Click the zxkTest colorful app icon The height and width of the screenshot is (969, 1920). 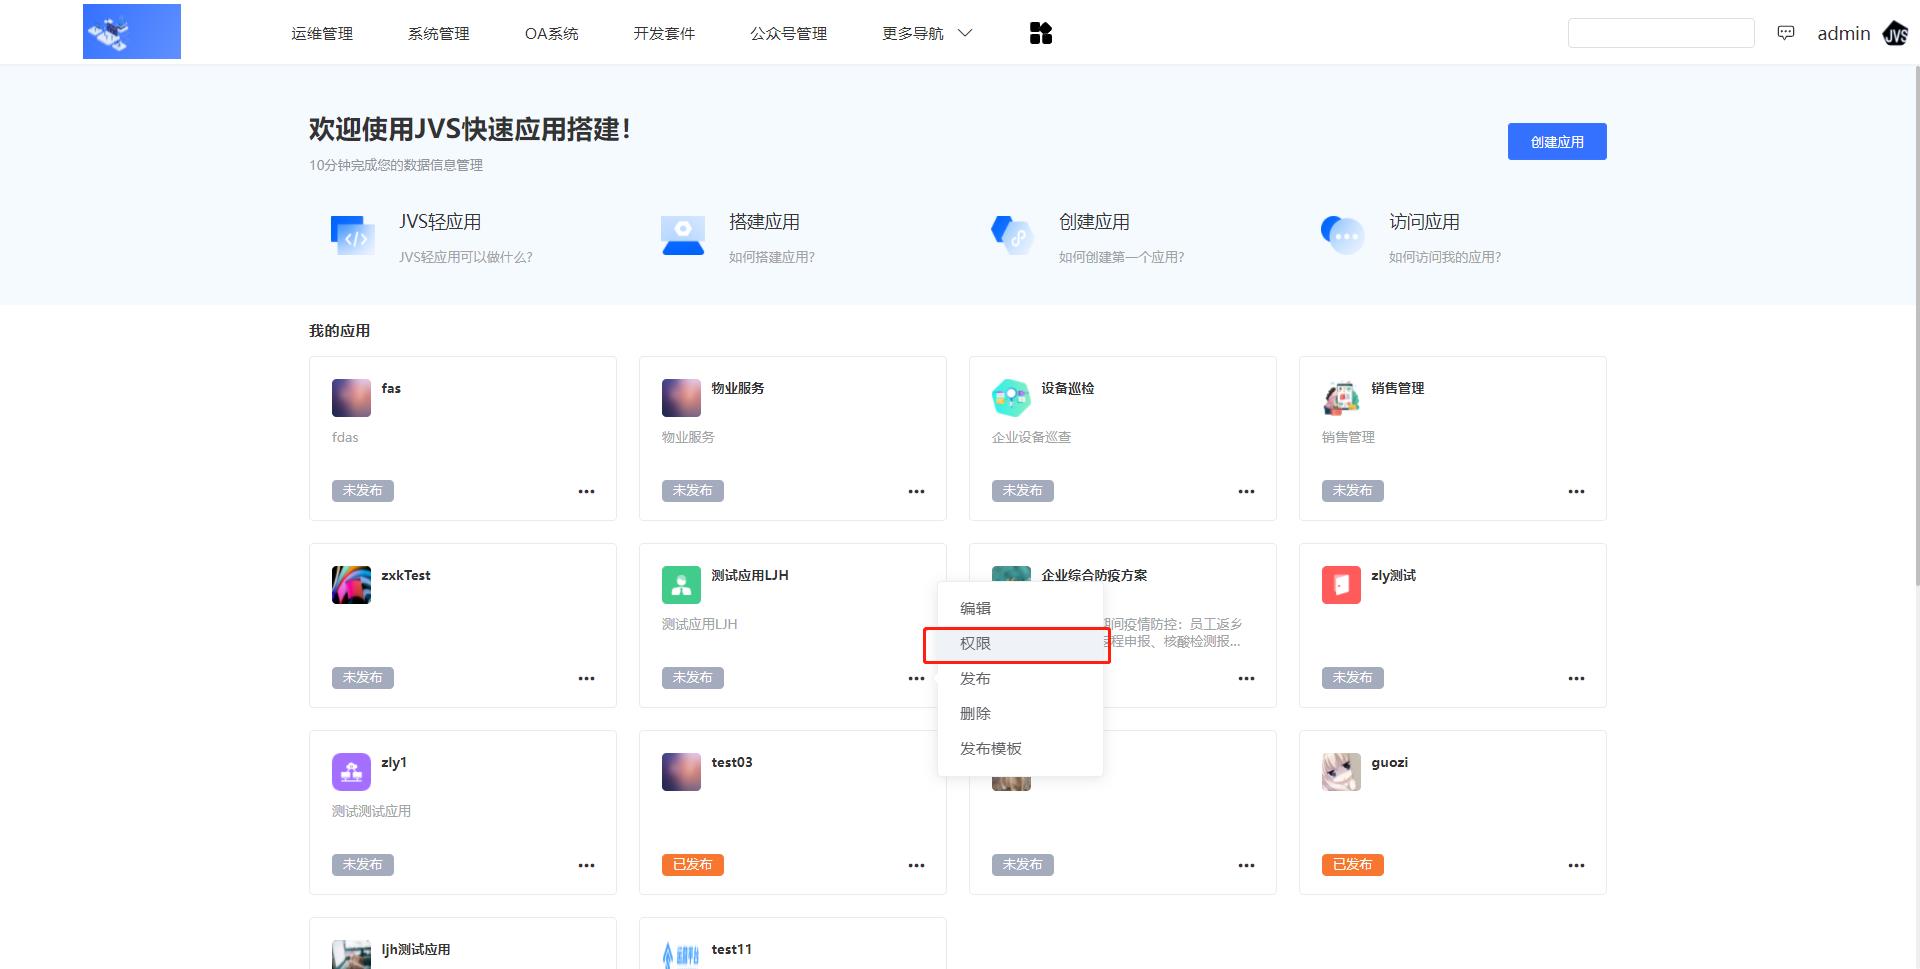pyautogui.click(x=351, y=585)
